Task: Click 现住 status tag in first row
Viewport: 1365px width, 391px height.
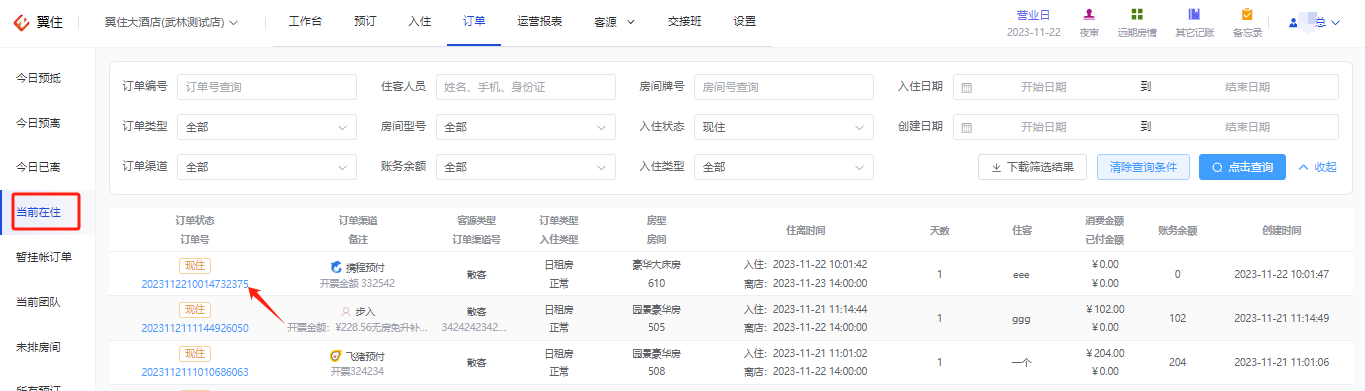Action: (x=195, y=265)
